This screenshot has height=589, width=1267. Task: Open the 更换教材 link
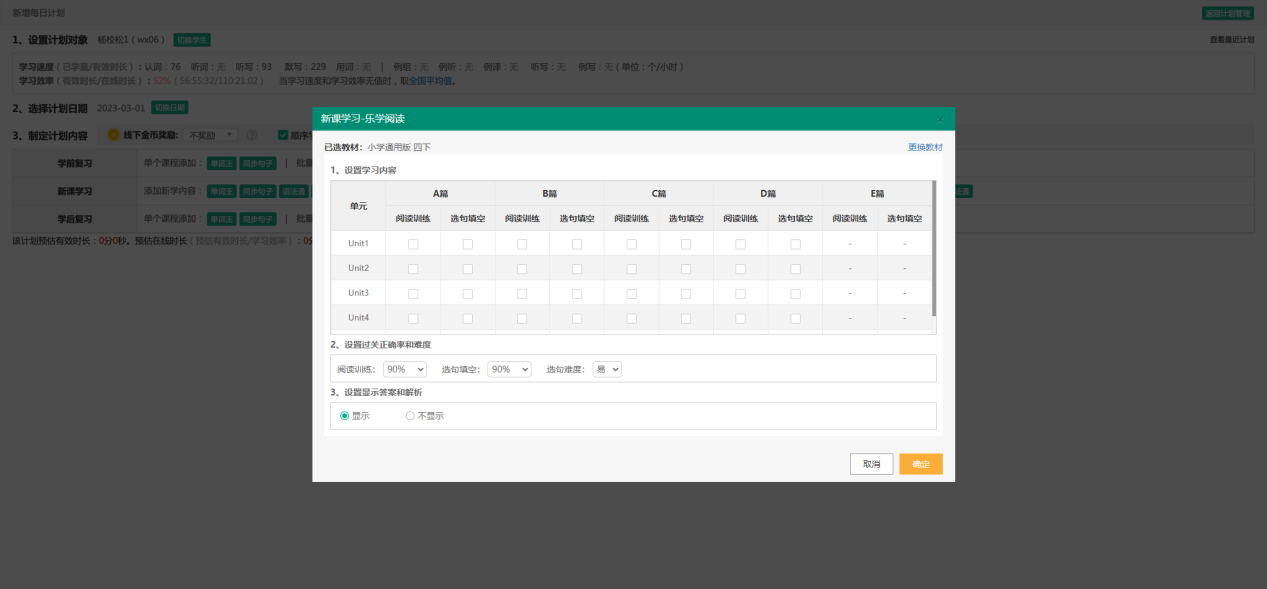(925, 147)
